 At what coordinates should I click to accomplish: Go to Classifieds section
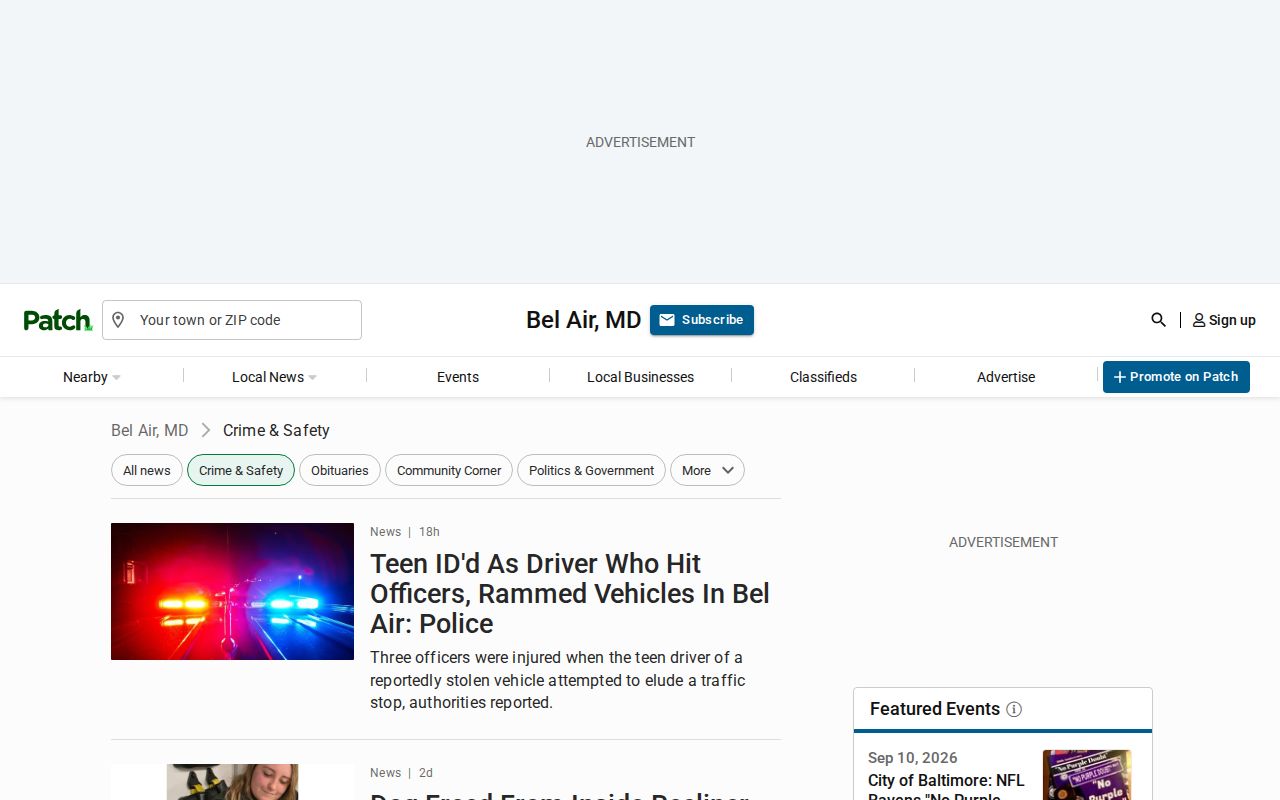(823, 377)
